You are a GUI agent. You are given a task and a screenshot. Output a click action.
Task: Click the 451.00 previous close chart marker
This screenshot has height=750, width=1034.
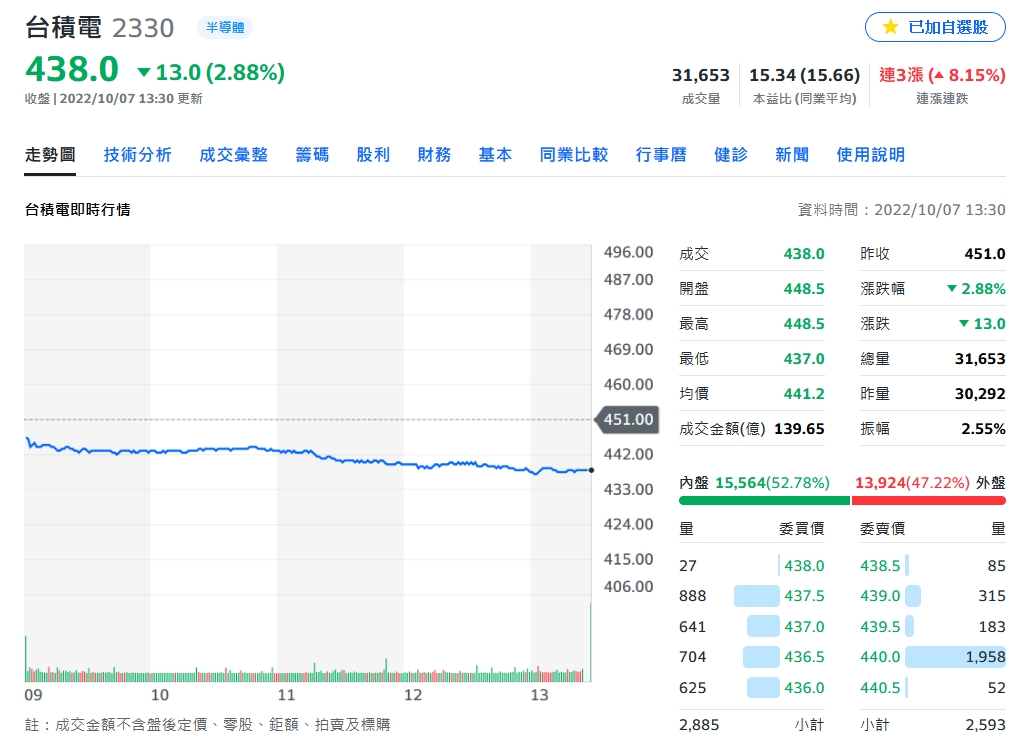click(627, 420)
